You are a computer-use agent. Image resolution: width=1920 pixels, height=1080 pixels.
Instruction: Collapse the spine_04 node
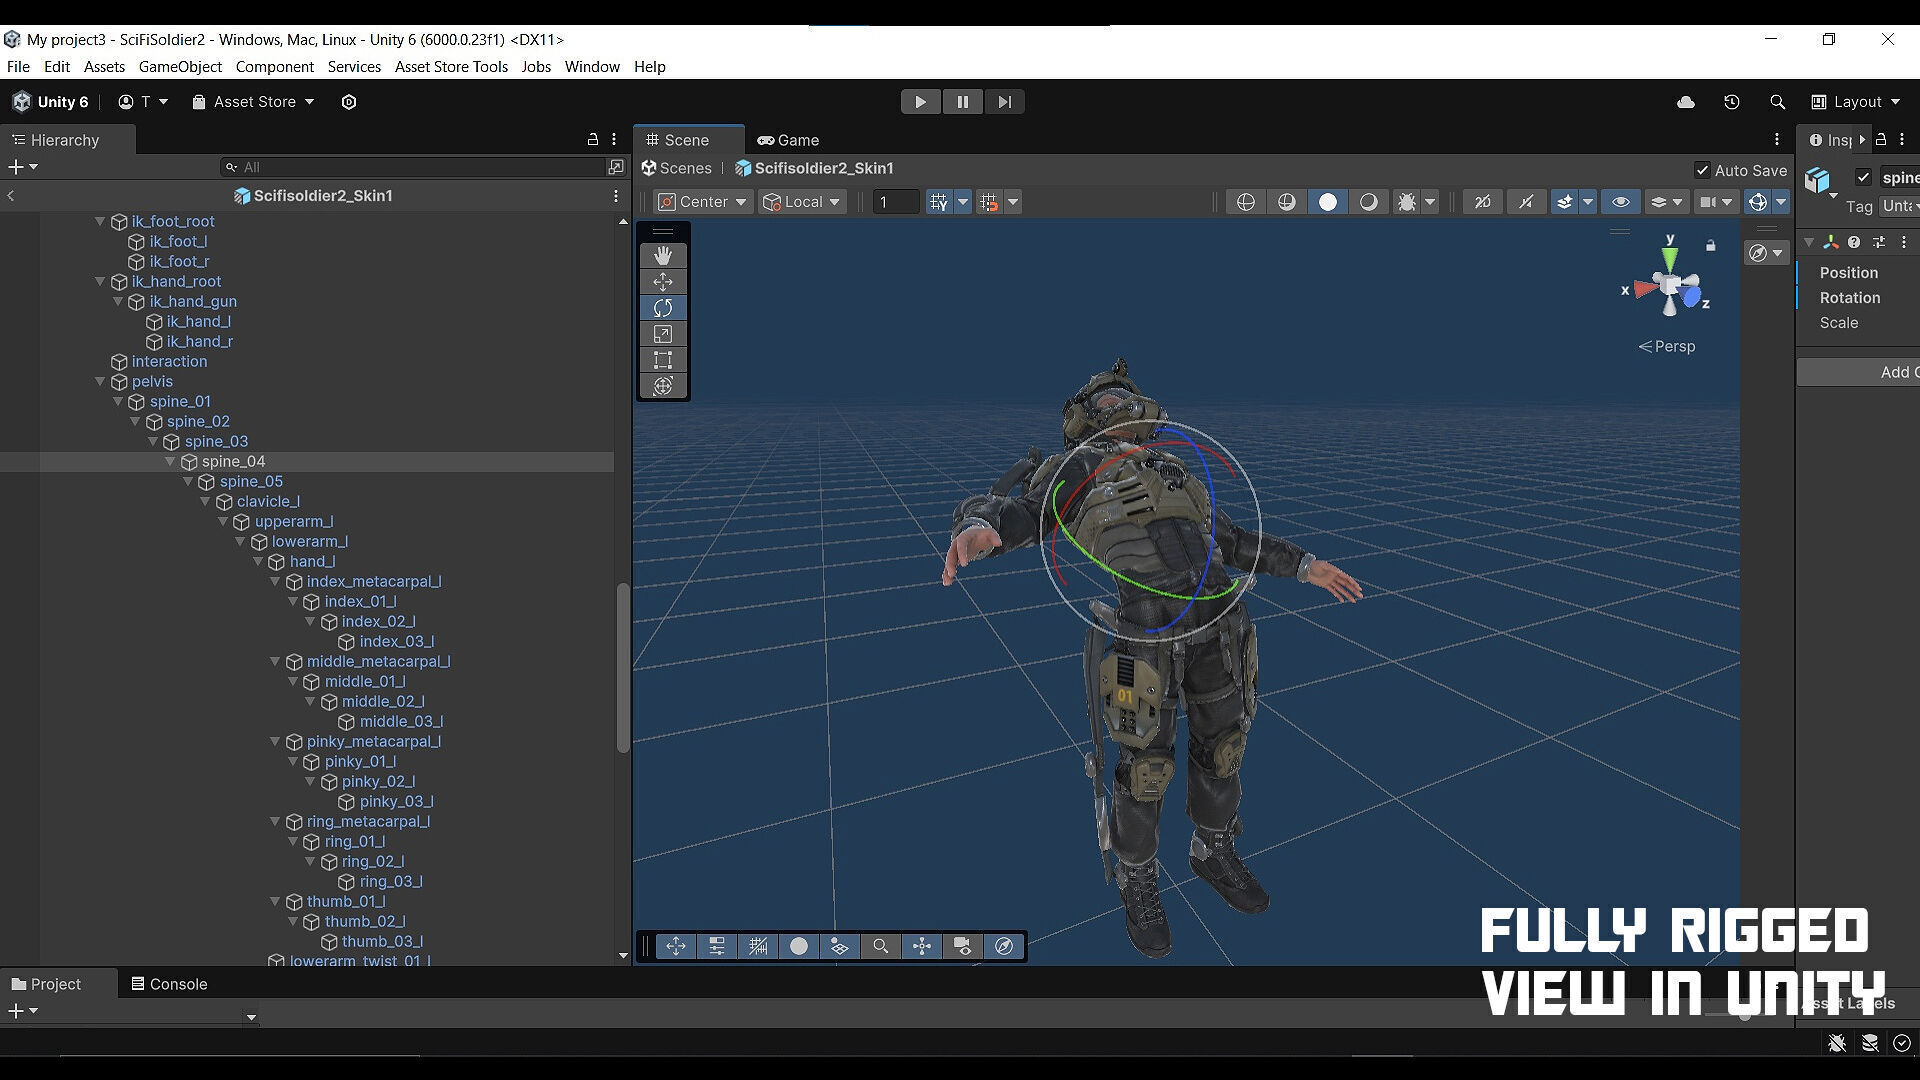pyautogui.click(x=170, y=461)
